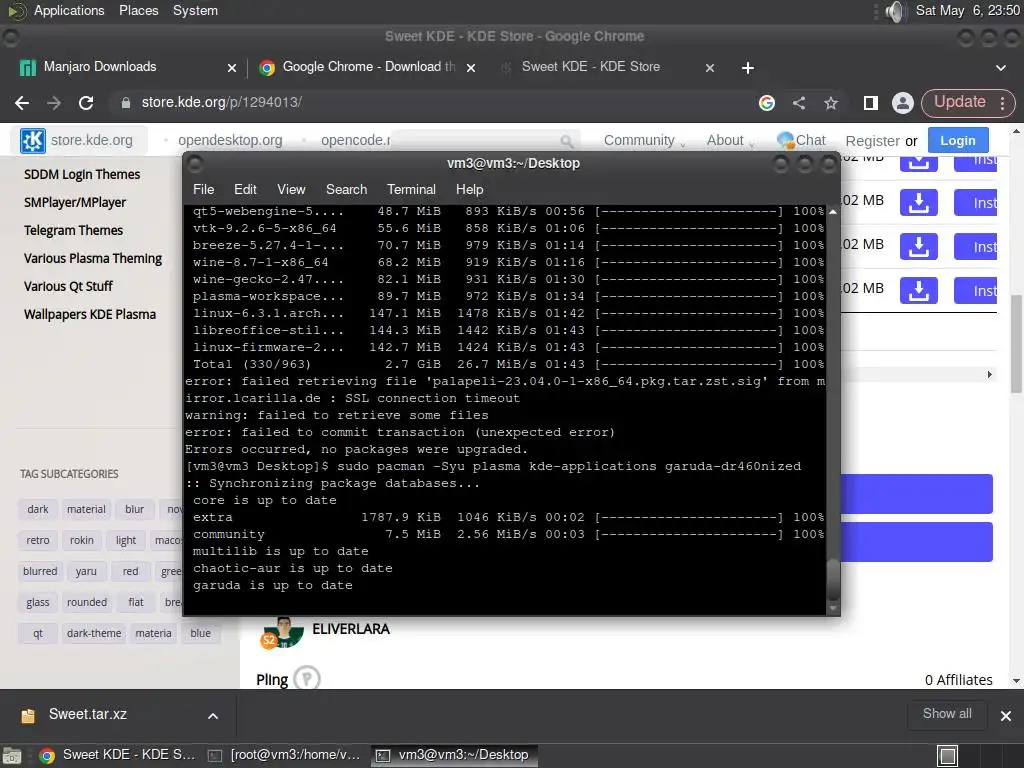
Task: Bookmark this page with the star icon
Action: click(831, 103)
